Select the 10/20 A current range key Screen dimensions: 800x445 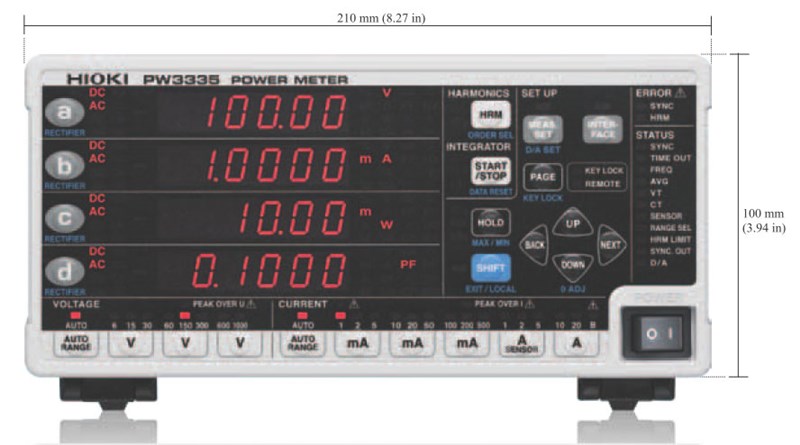coord(577,342)
